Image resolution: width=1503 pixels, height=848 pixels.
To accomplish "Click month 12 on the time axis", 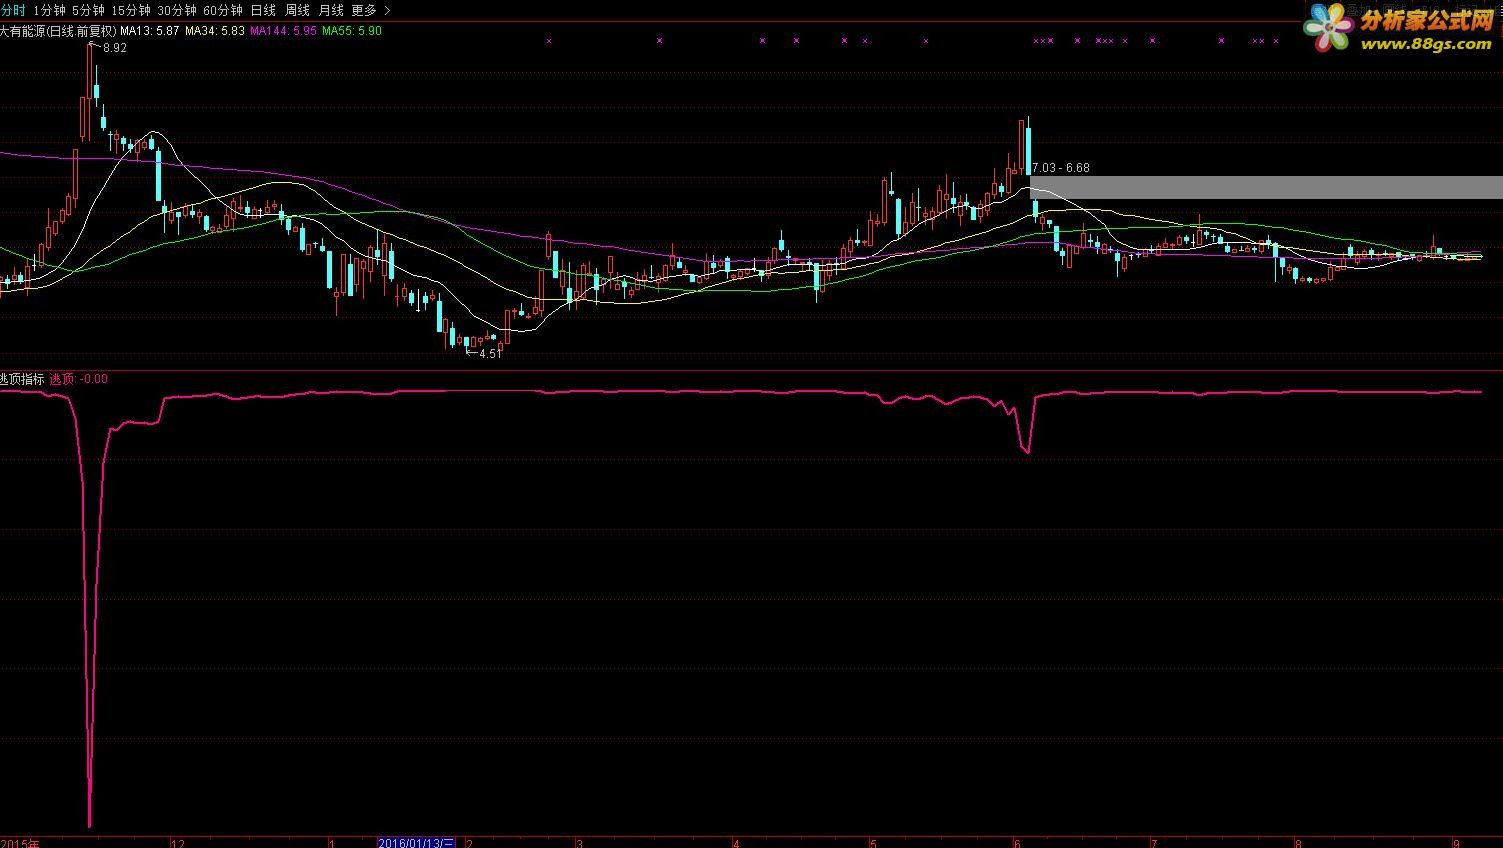I will pos(178,843).
